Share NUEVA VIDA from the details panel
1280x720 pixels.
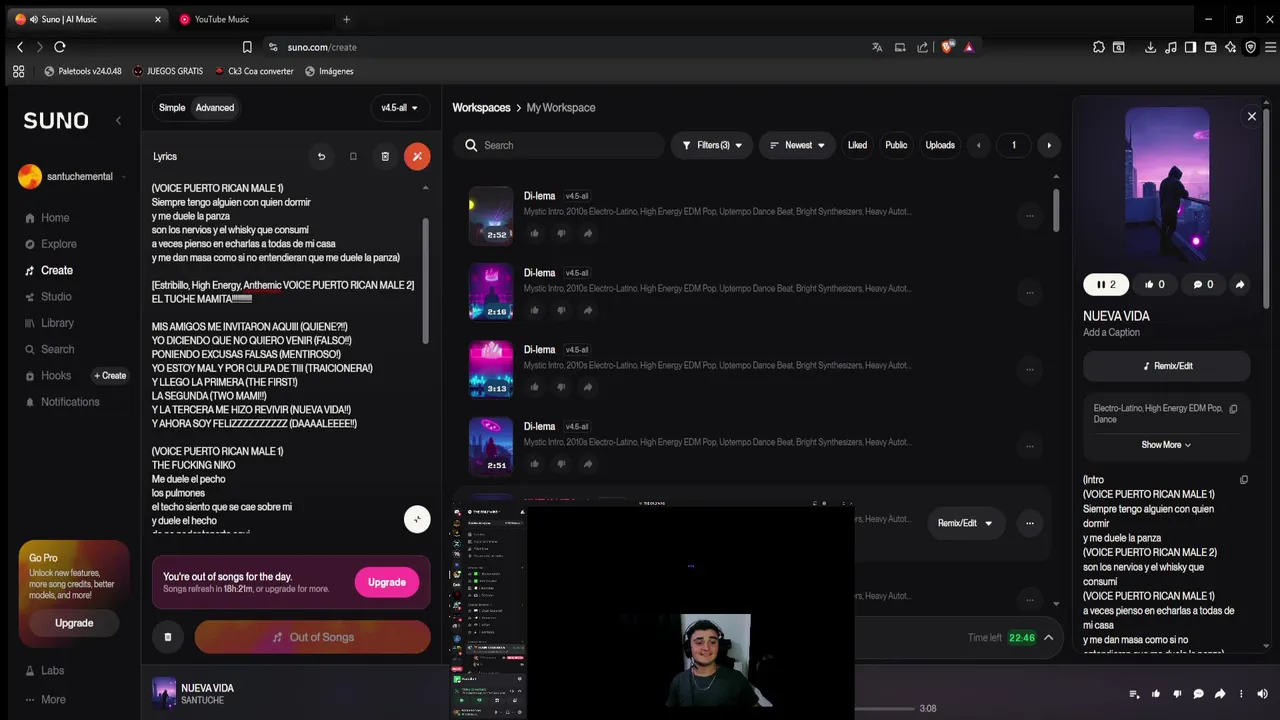(x=1240, y=285)
